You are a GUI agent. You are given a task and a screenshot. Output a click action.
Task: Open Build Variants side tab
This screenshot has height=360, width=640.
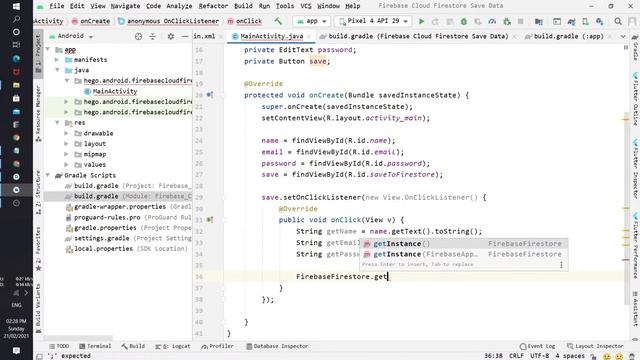(x=38, y=308)
